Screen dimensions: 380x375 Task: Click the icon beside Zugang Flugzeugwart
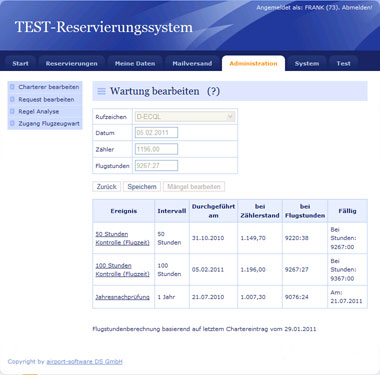click(x=12, y=123)
